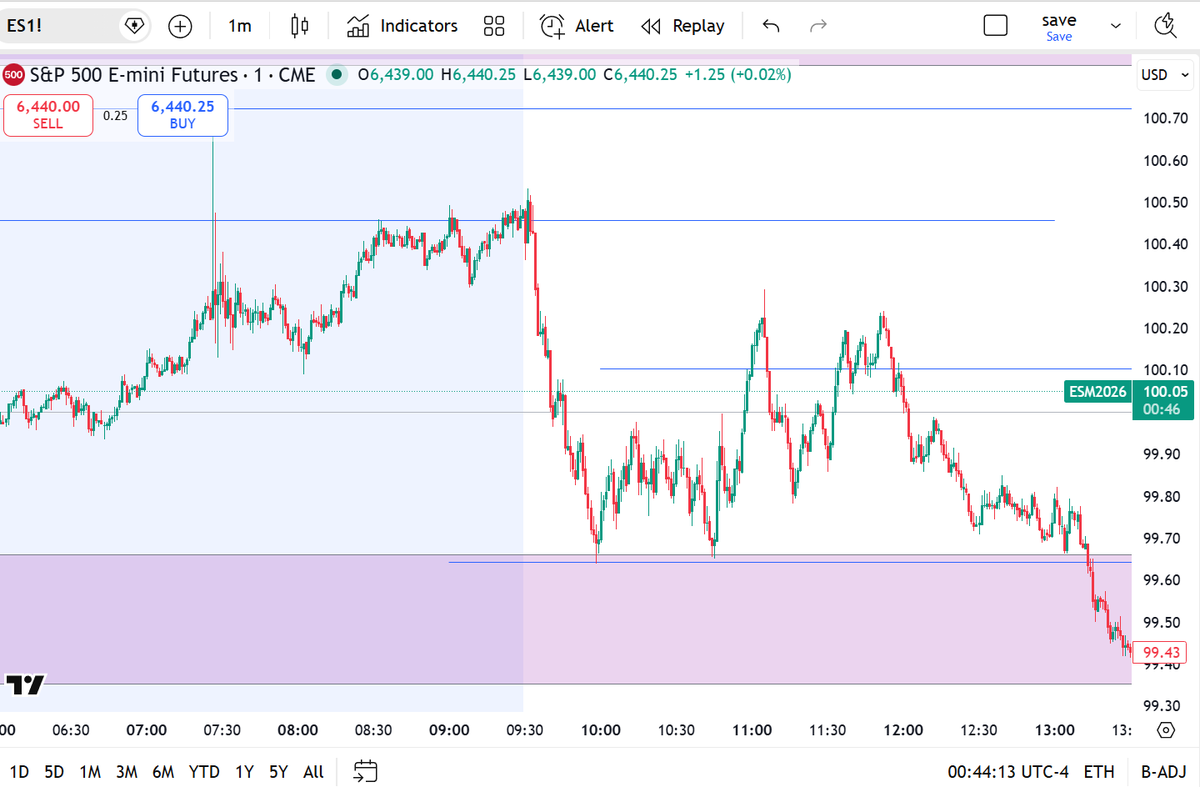The height and width of the screenshot is (787, 1200).
Task: Open the candlestick chart type selector
Action: pyautogui.click(x=299, y=26)
